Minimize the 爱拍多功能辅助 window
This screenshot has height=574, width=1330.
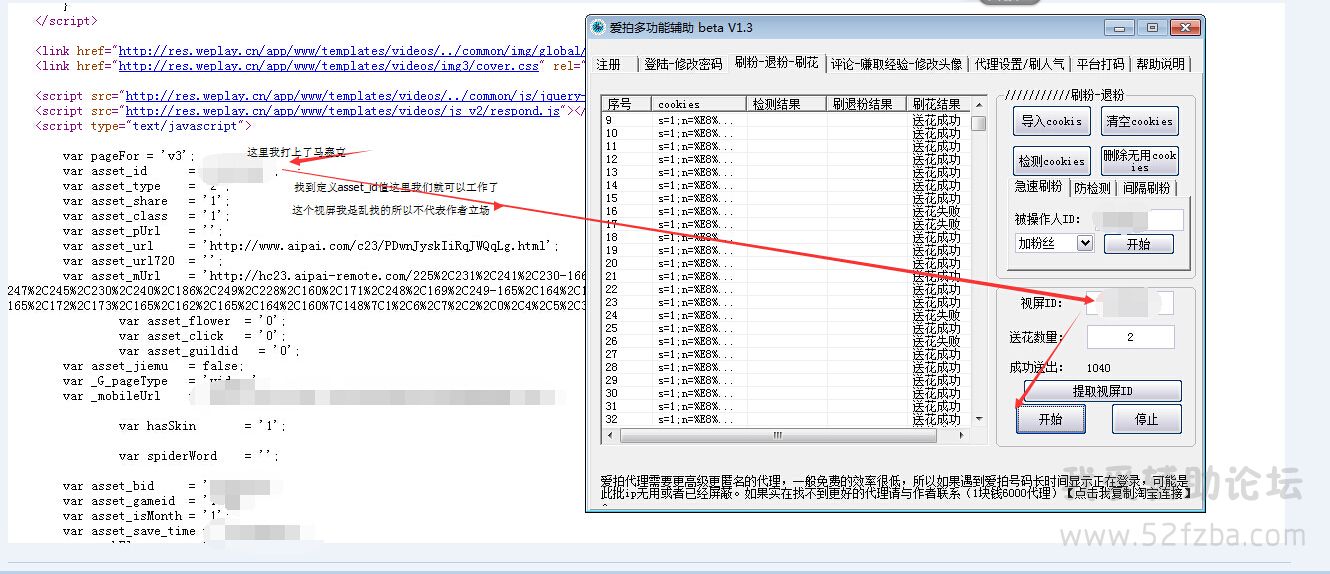[x=1119, y=27]
